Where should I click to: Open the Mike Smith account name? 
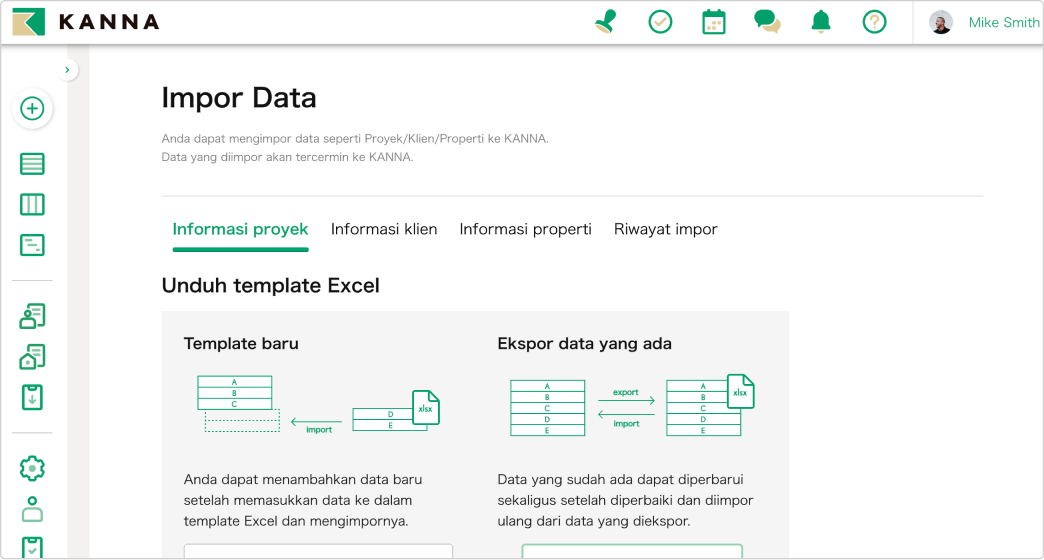(x=1003, y=23)
